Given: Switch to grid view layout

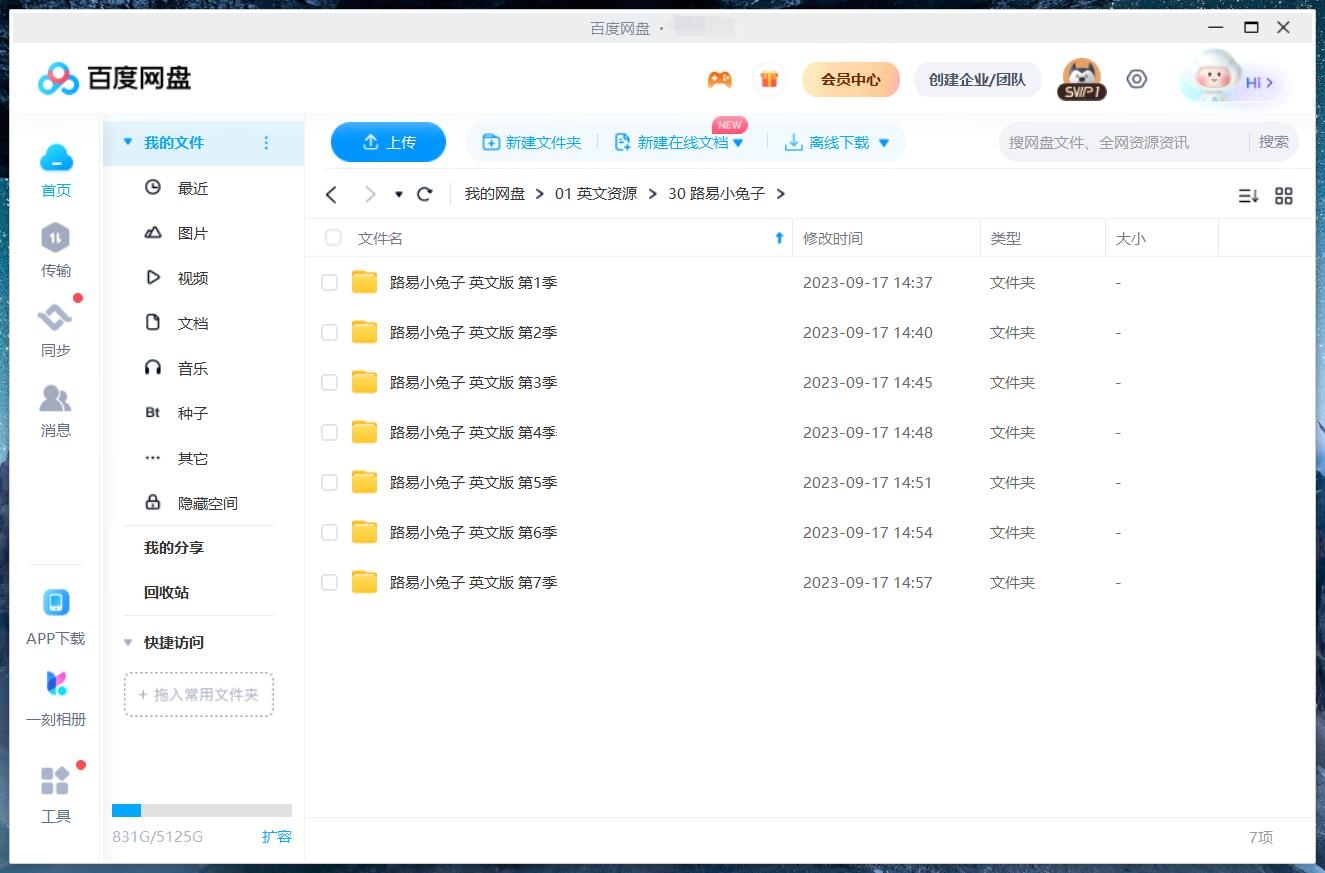Looking at the screenshot, I should [1284, 196].
